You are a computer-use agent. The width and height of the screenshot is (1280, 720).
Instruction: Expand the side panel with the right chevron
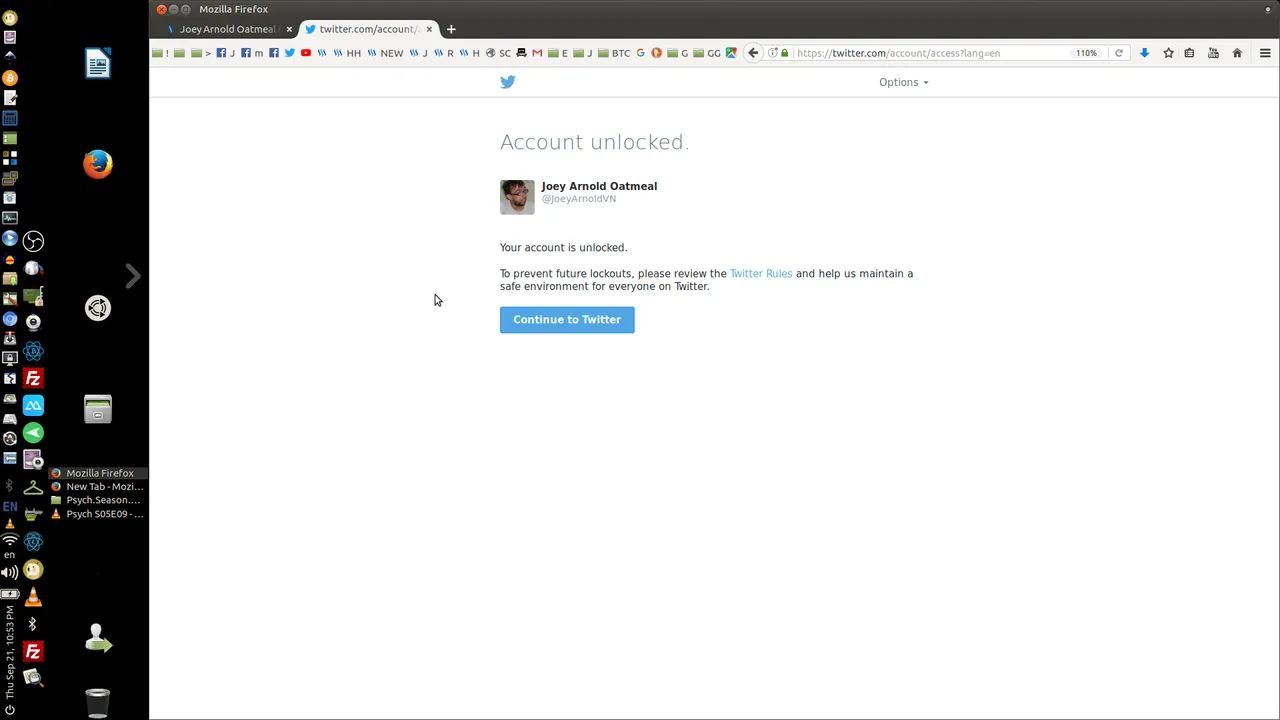(x=133, y=276)
